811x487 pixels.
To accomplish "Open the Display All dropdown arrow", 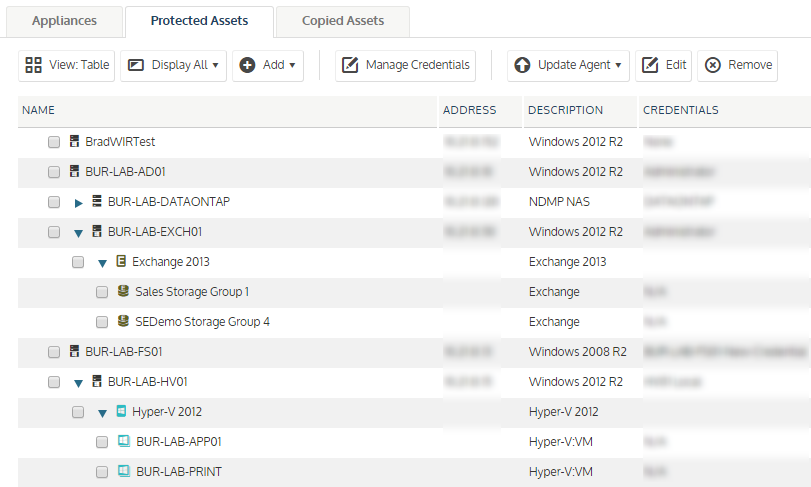I will [216, 66].
